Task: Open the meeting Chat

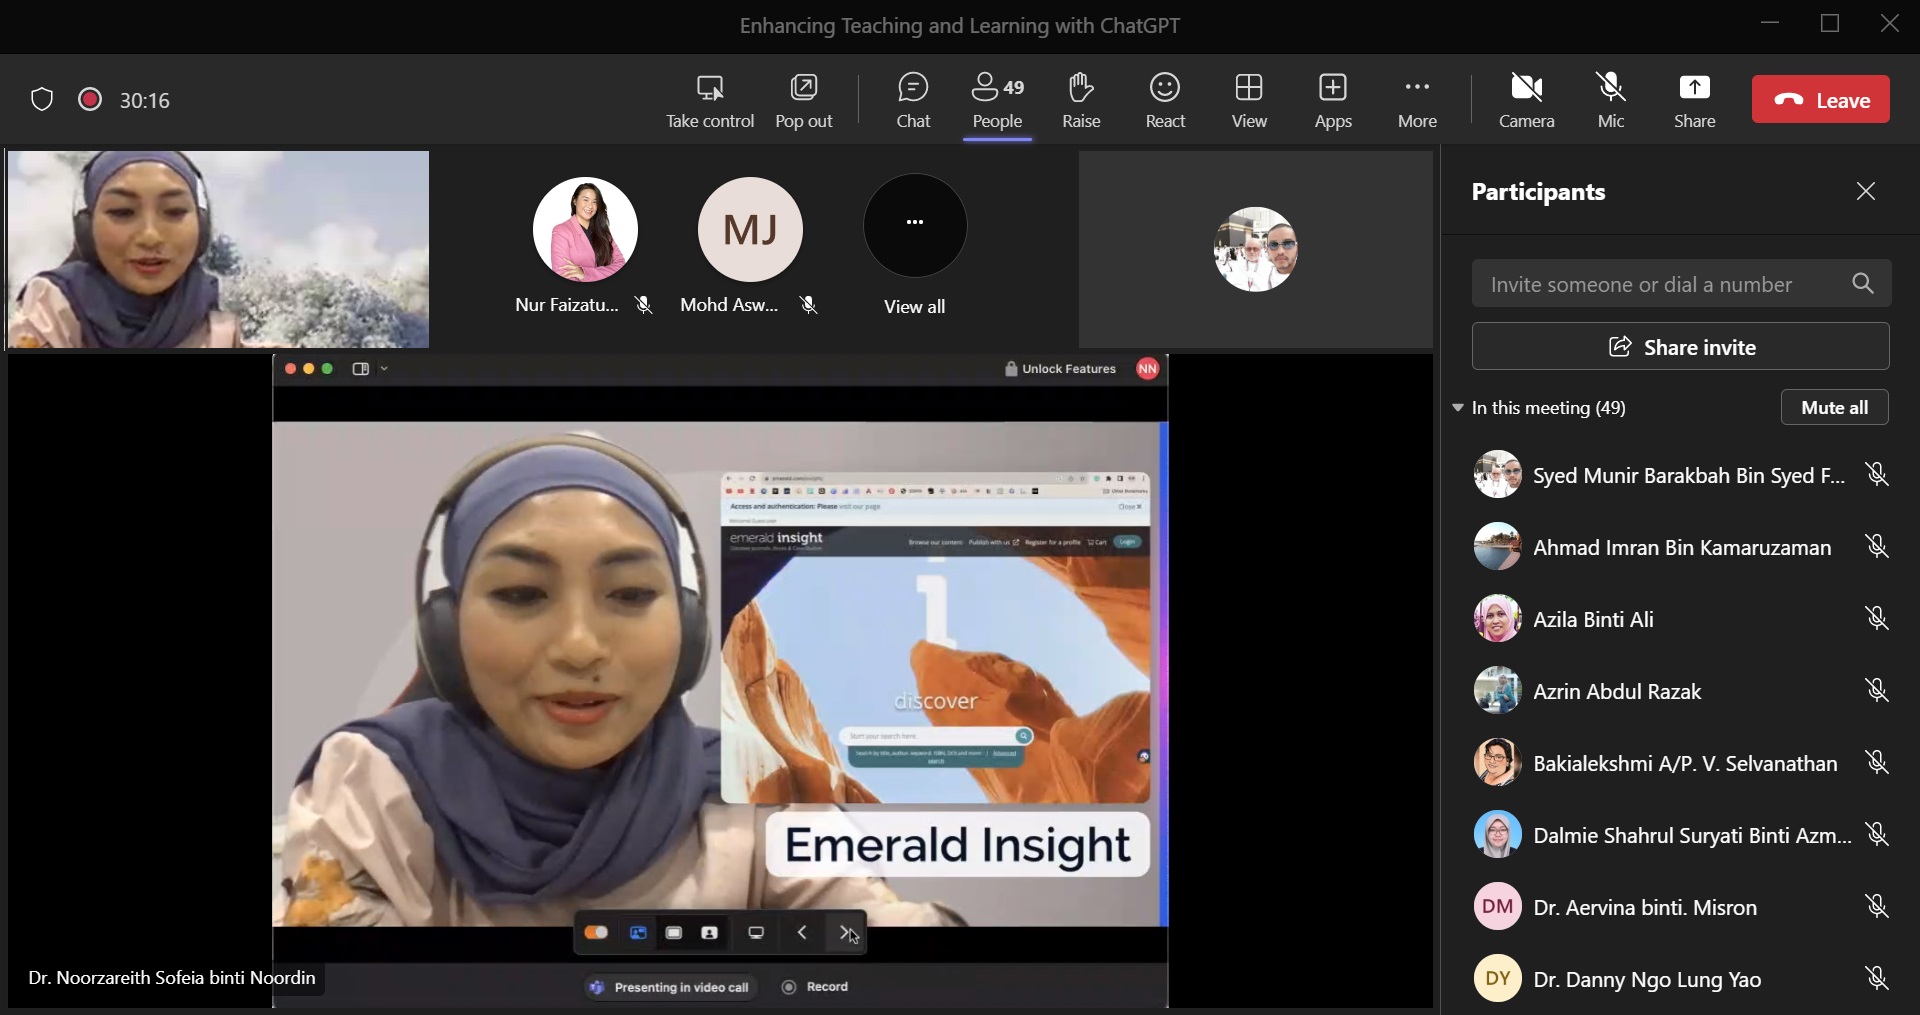Action: 913,100
